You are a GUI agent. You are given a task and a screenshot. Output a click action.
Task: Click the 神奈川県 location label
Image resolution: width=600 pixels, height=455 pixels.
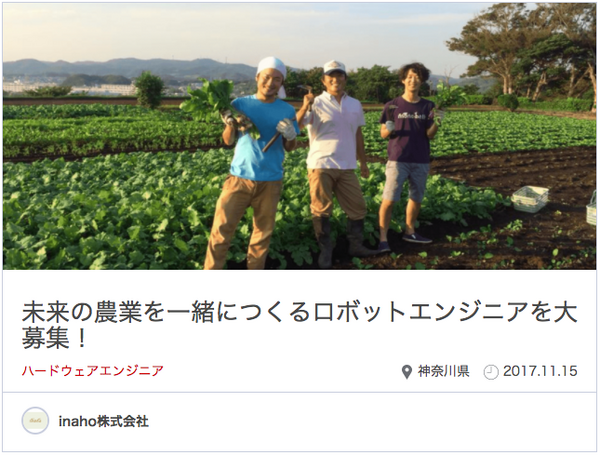pyautogui.click(x=443, y=372)
